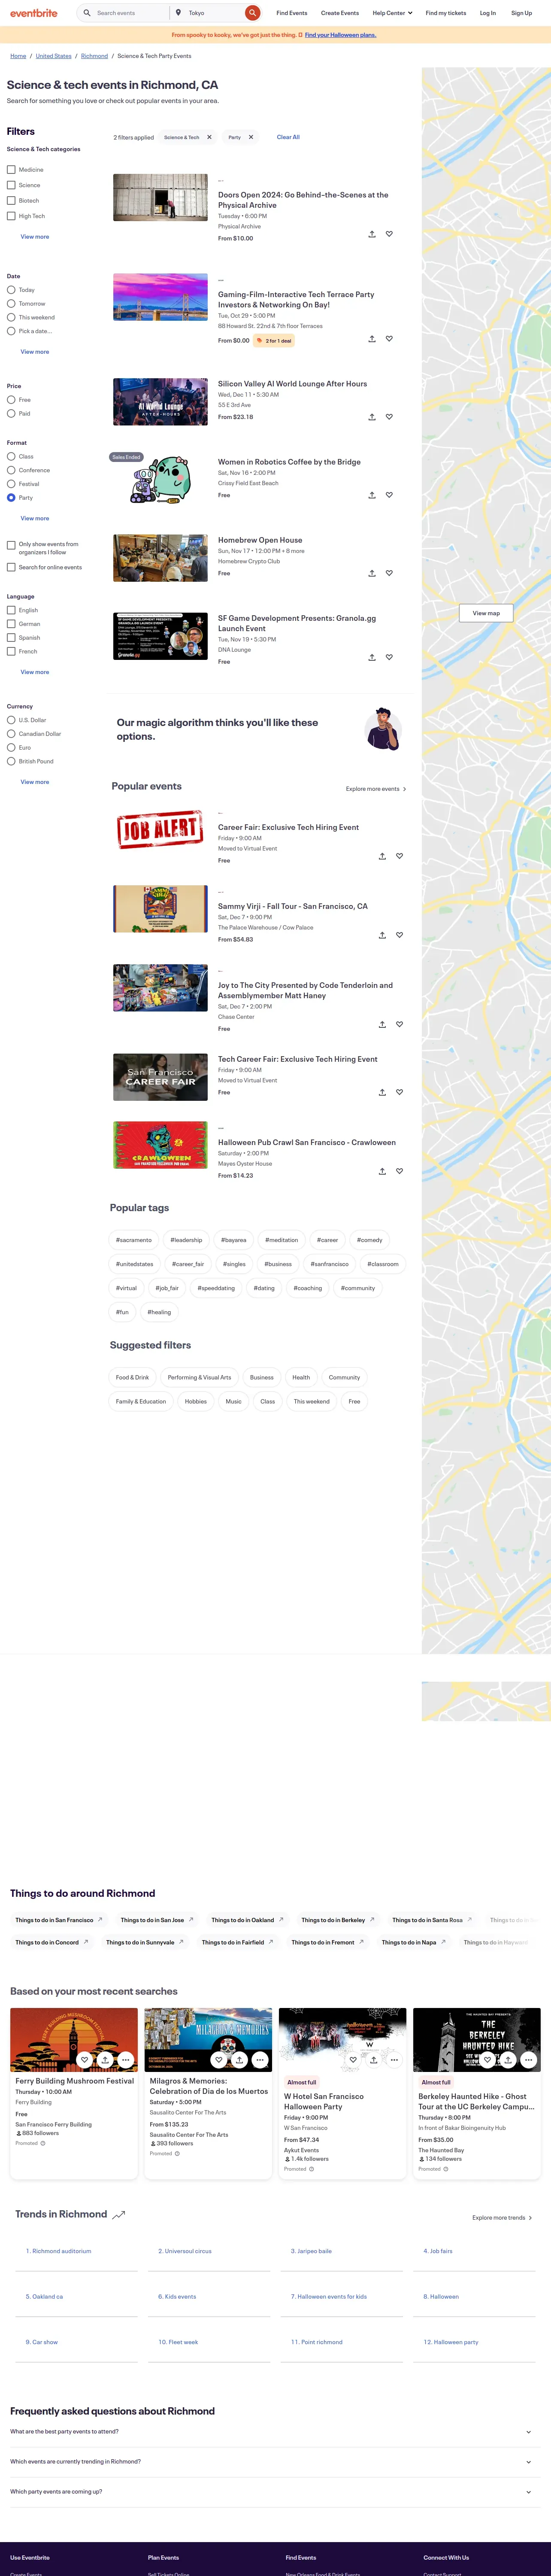The width and height of the screenshot is (551, 2576).
Task: Select the Euro currency radio button
Action: point(11,748)
